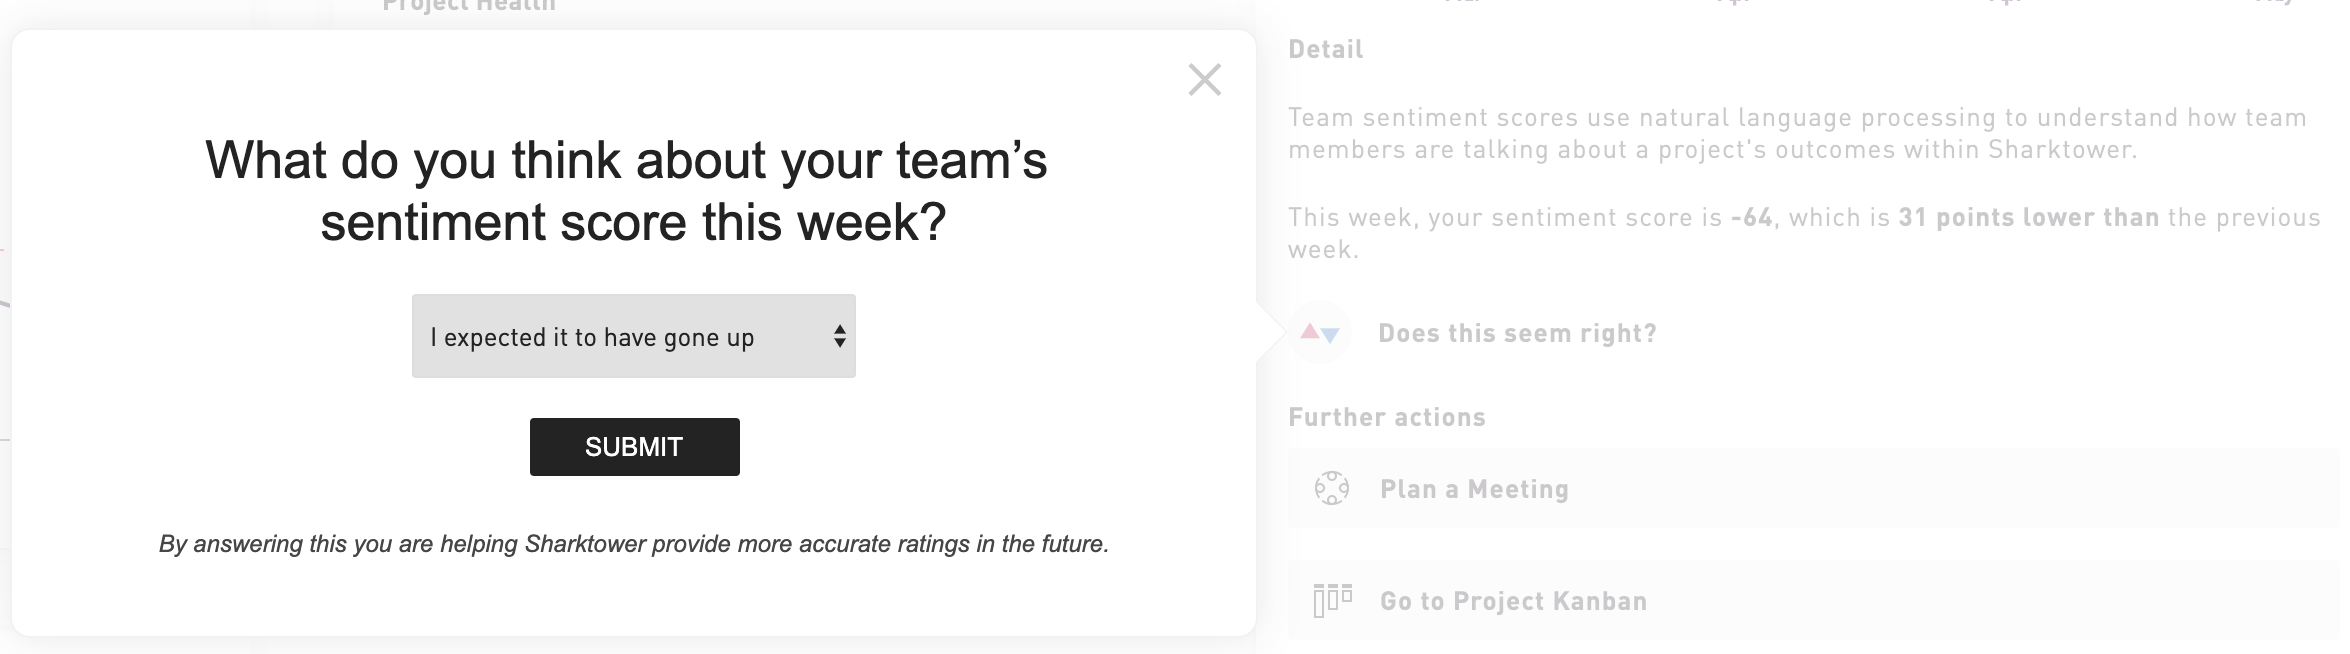Click the pointer notch beside the popup
The width and height of the screenshot is (2350, 654).
(x=1270, y=332)
